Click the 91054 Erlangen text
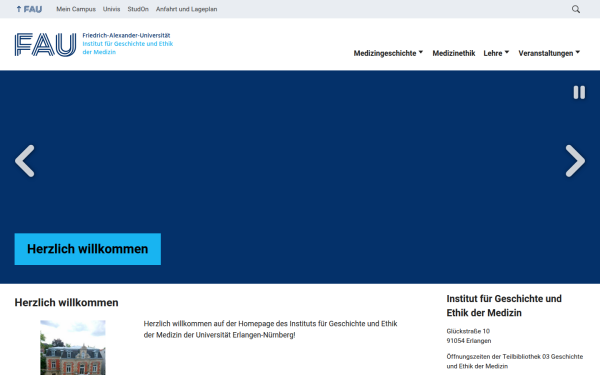Viewport: 600px width, 375px height. [469, 341]
